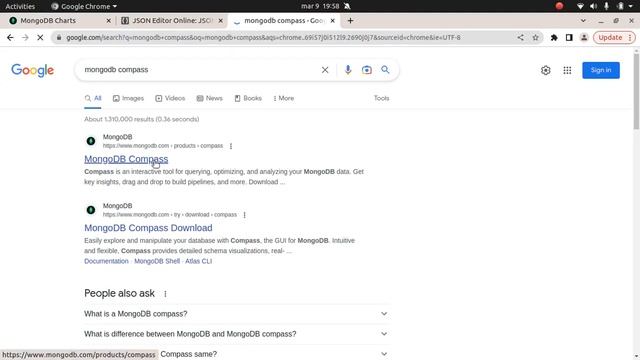Open the More search filters dropdown
Screen dimensions: 640x360
[x=284, y=98]
